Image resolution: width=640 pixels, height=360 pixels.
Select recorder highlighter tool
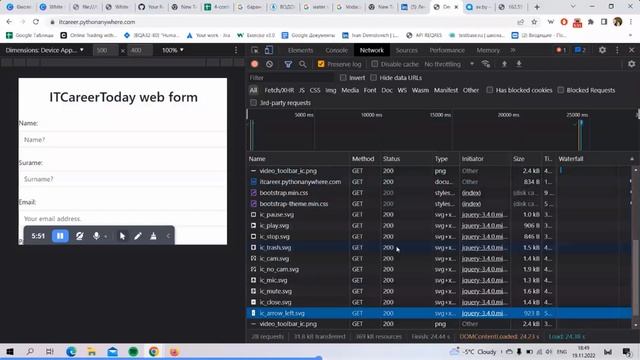tap(153, 236)
